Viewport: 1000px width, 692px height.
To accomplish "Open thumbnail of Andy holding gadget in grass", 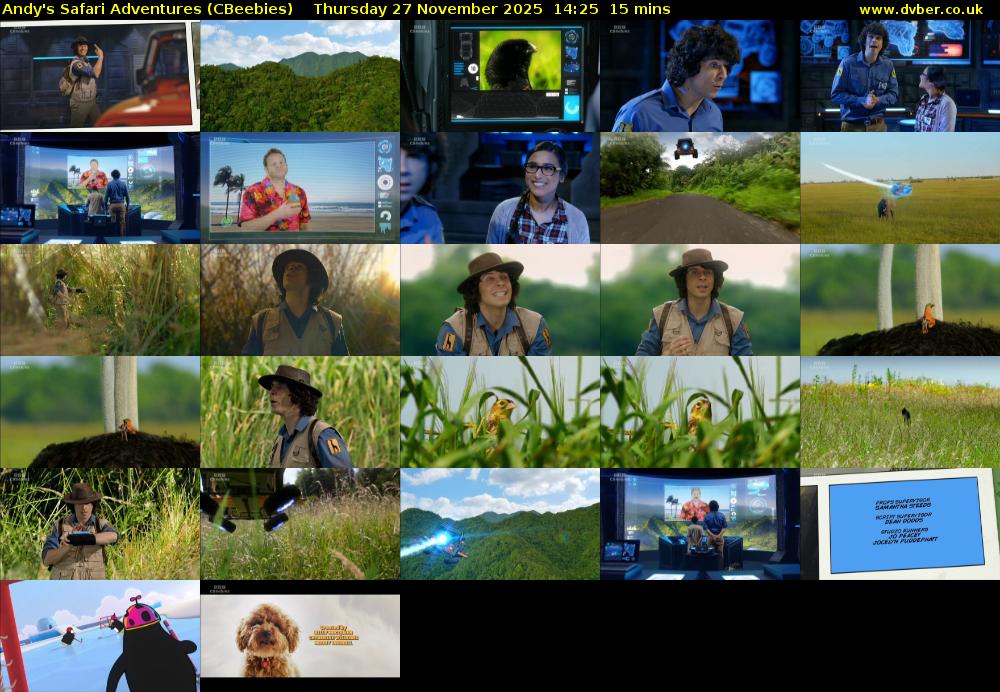I will (x=99, y=524).
